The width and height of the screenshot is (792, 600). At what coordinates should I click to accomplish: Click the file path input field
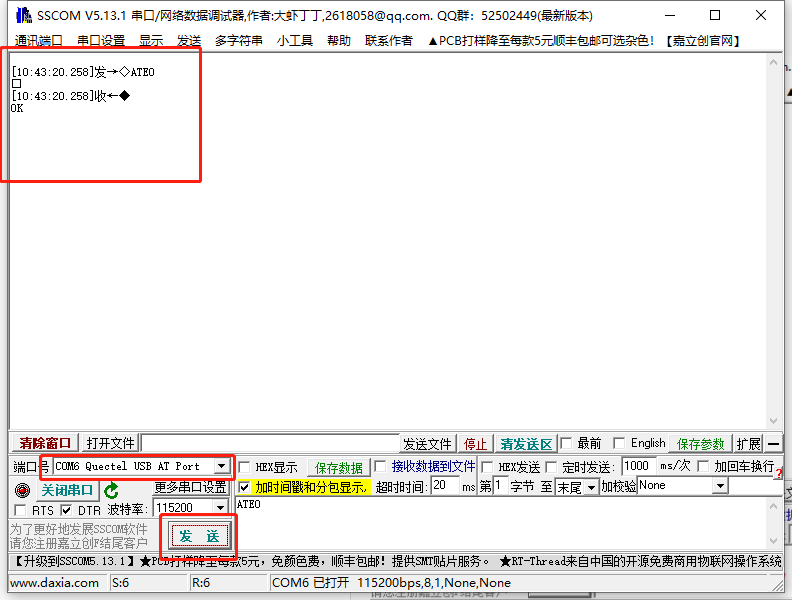coord(270,443)
